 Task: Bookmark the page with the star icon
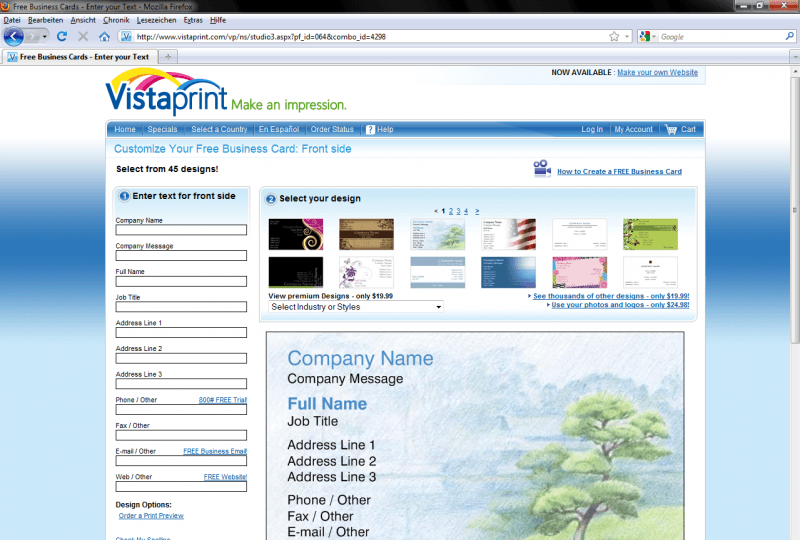(x=614, y=36)
